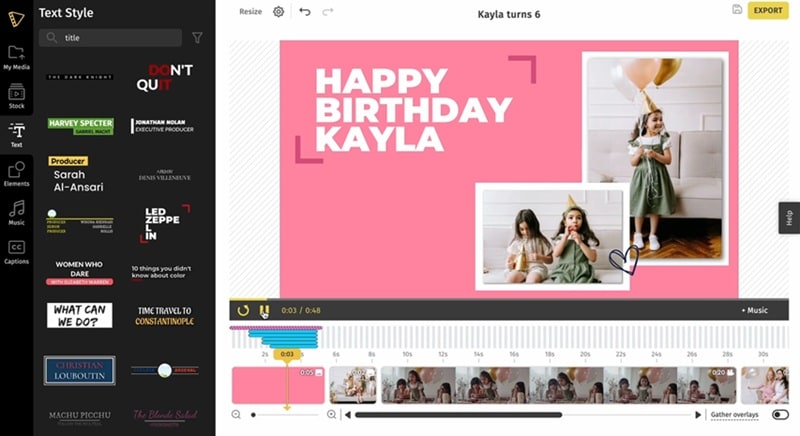Choose the Christian Louboutin text style
800x436 pixels.
(x=80, y=370)
